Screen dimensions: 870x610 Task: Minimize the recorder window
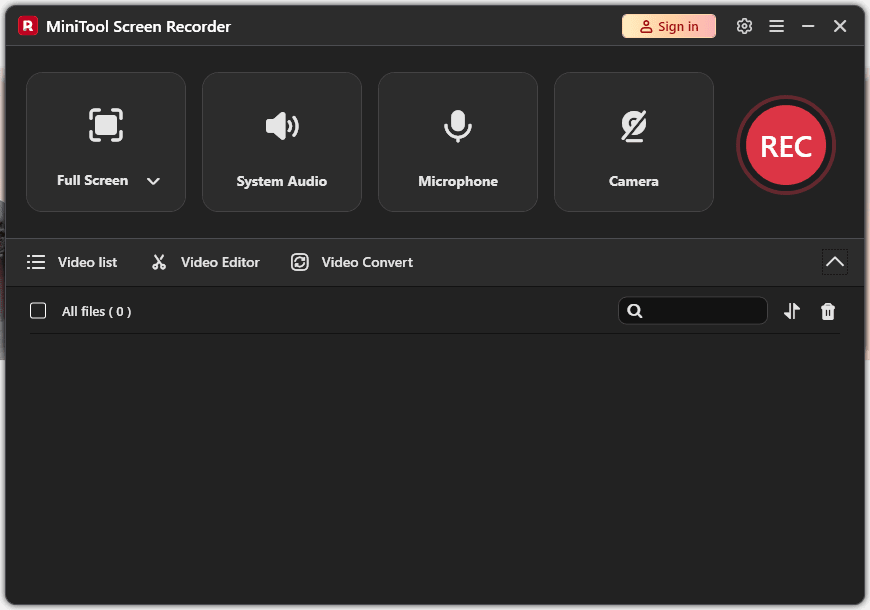[x=808, y=26]
